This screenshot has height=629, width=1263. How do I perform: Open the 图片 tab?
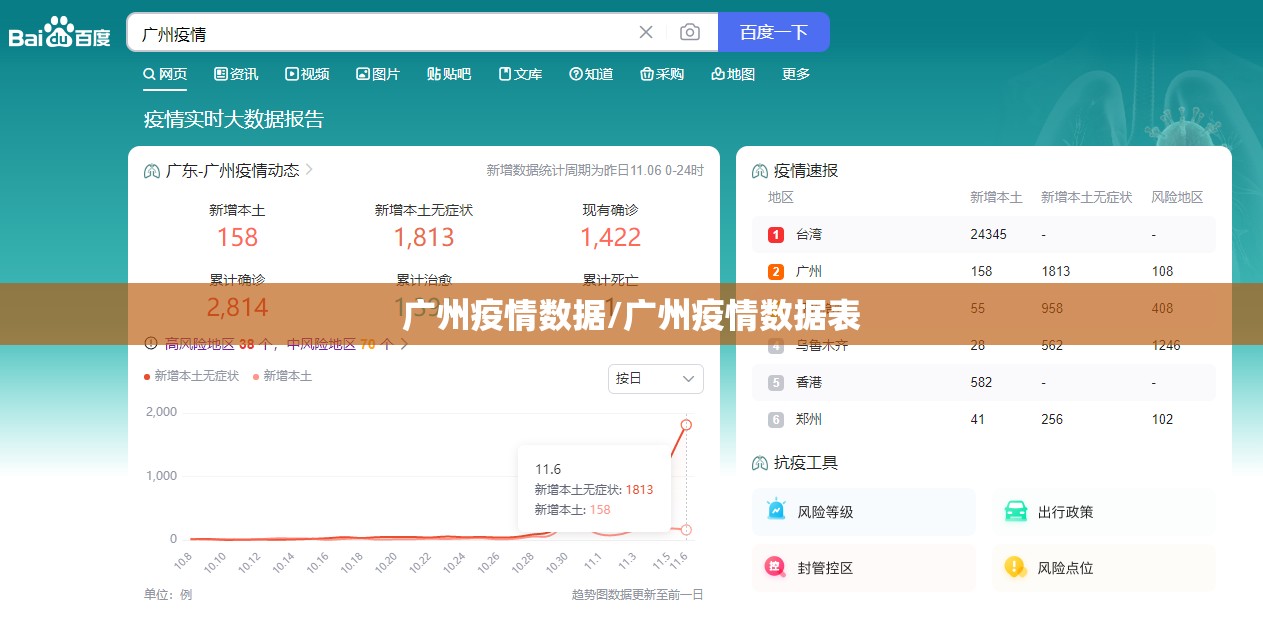pos(378,74)
